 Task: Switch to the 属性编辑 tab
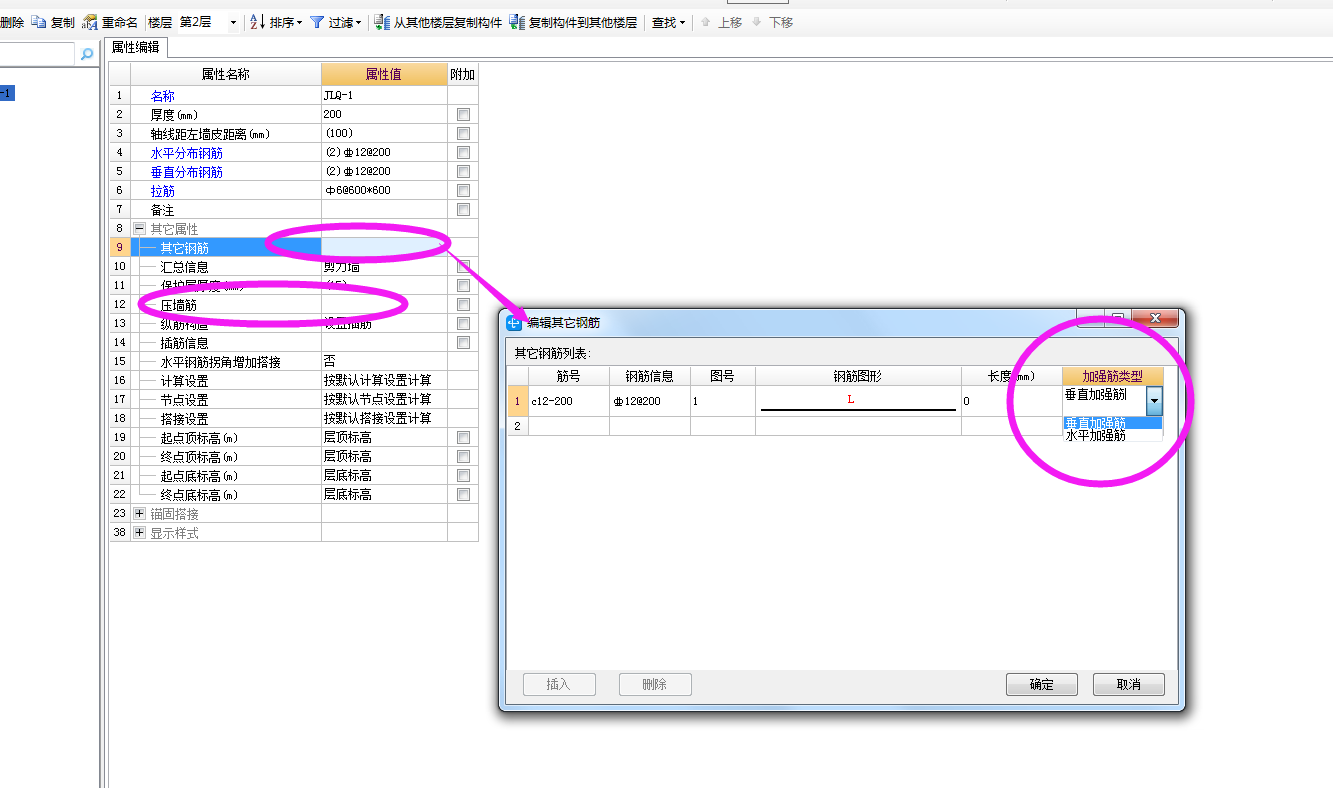[135, 47]
